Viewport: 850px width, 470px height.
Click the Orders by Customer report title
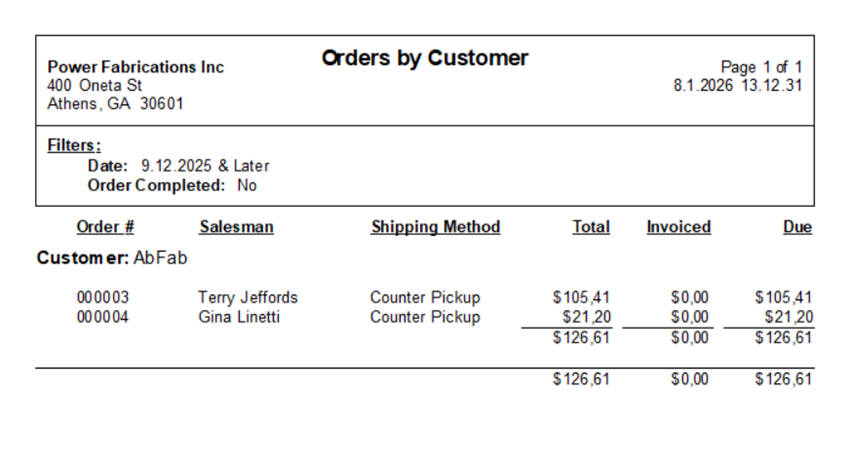pyautogui.click(x=424, y=59)
